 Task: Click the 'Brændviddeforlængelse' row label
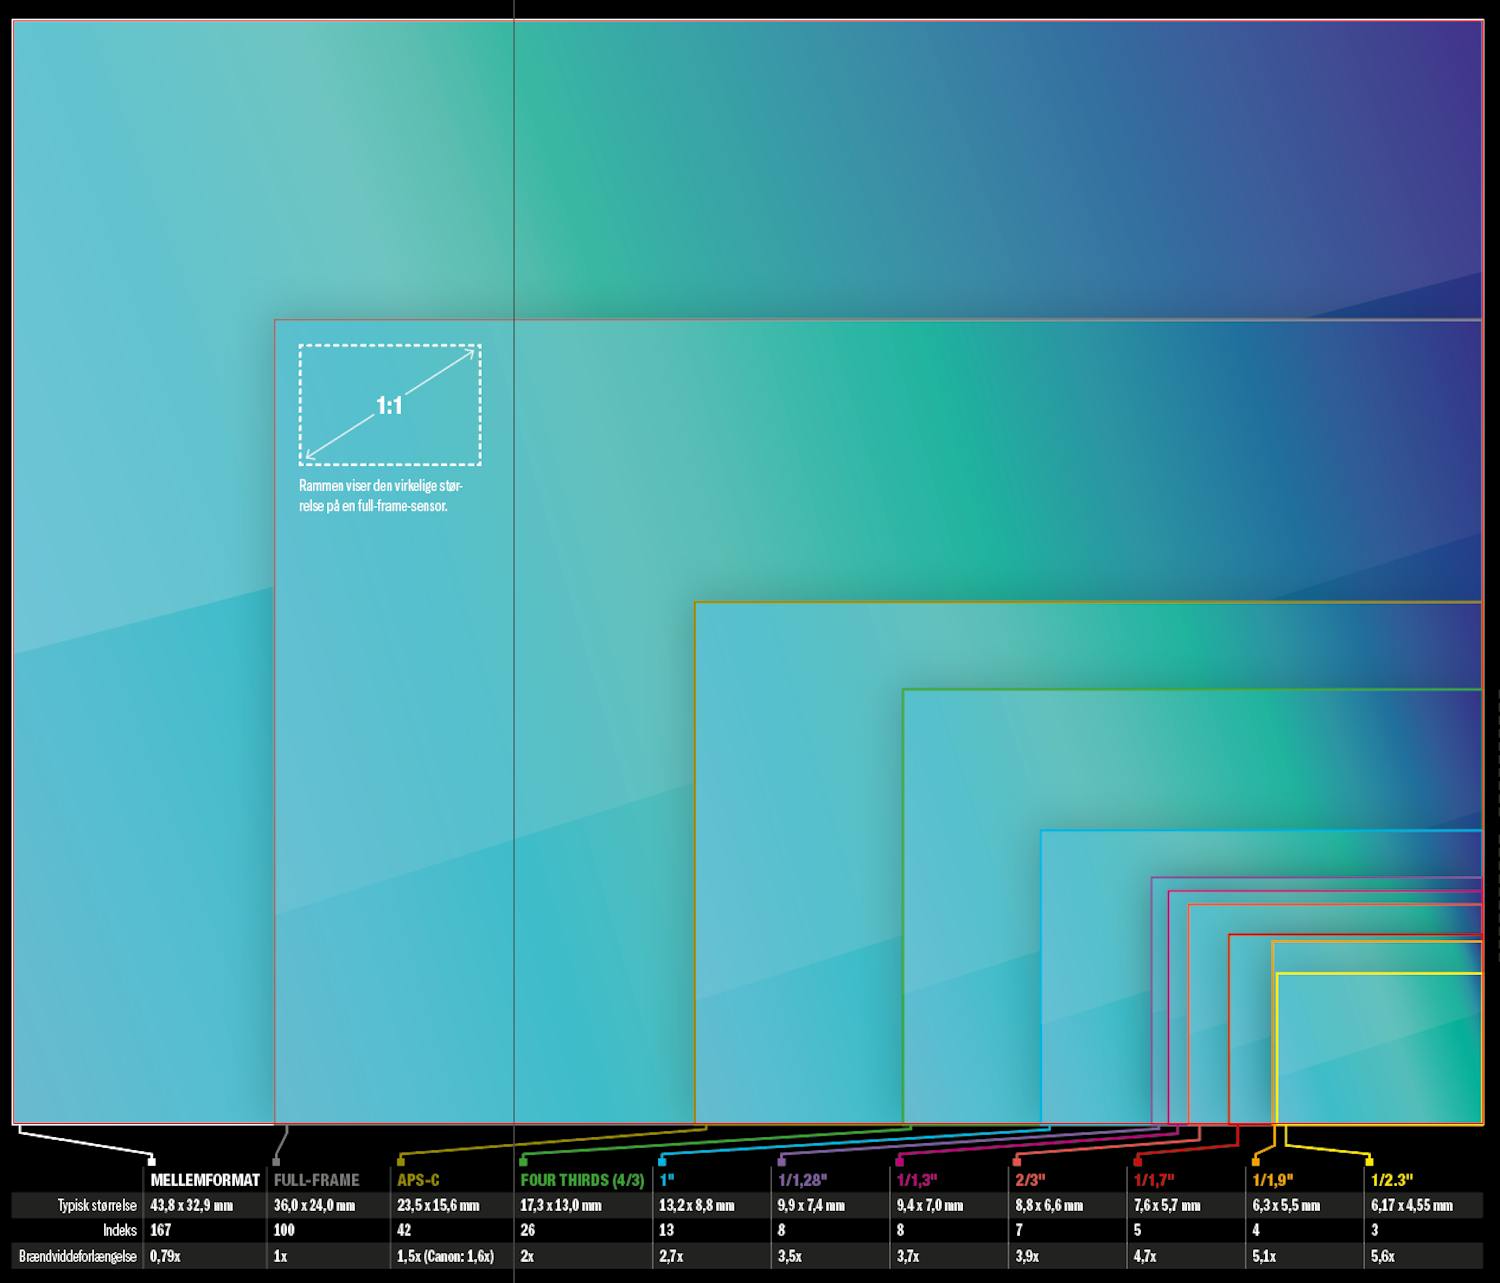(x=78, y=1256)
